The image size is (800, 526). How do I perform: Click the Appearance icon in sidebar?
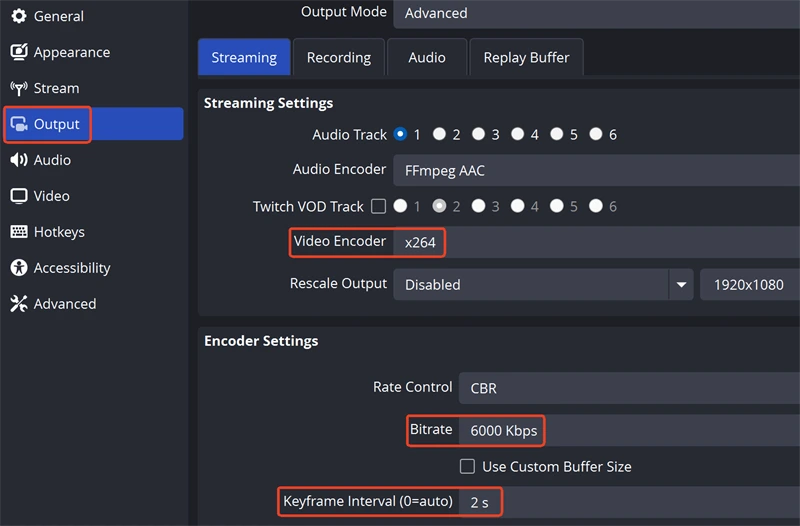tap(19, 52)
